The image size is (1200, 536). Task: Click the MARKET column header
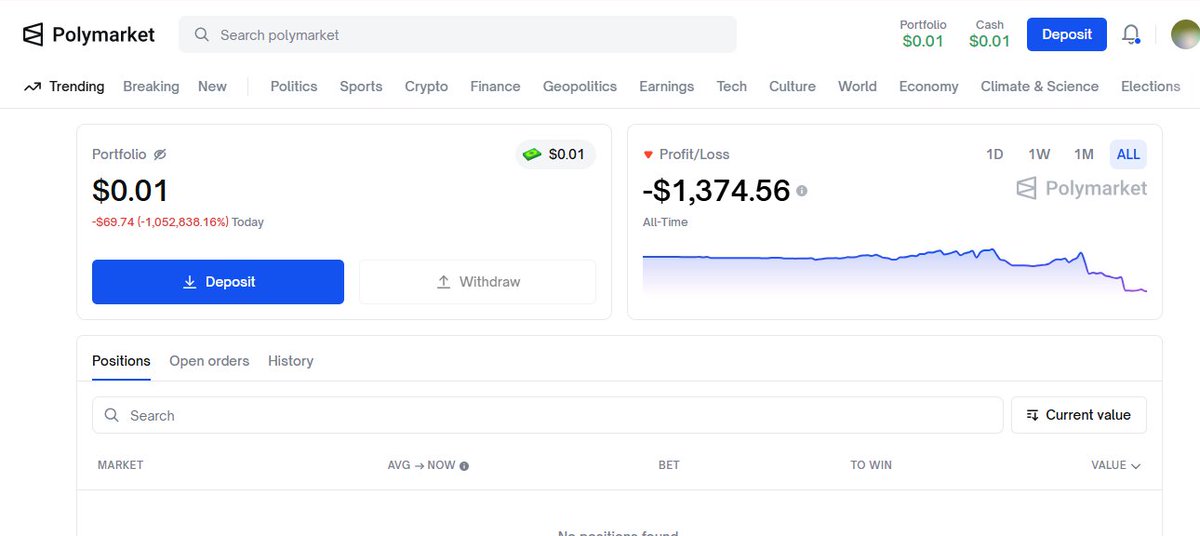pyautogui.click(x=120, y=466)
